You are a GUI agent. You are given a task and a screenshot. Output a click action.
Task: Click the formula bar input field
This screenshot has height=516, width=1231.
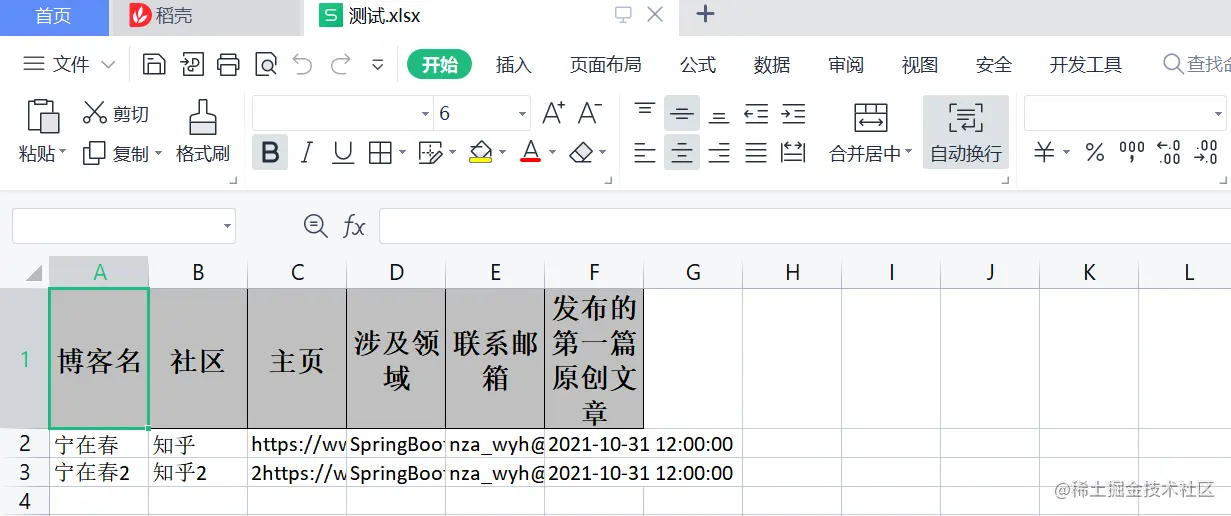805,226
